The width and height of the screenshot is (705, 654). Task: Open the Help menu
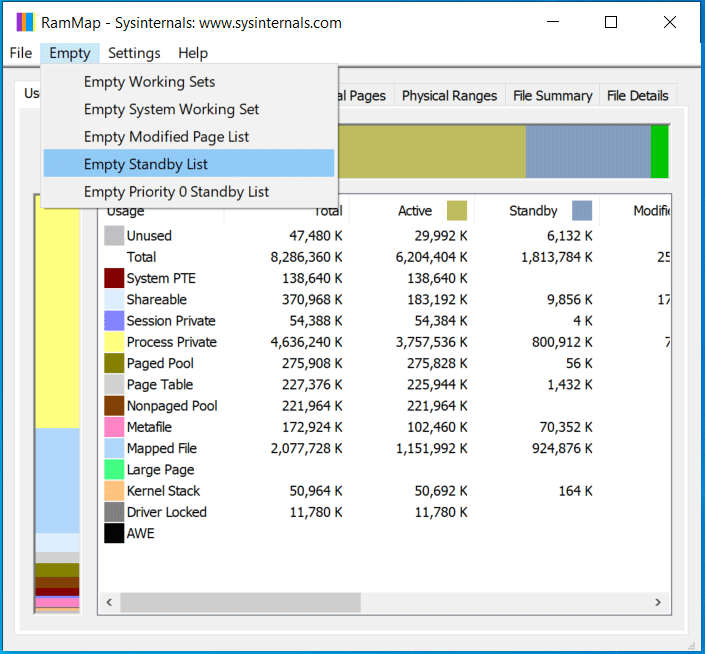(x=193, y=53)
